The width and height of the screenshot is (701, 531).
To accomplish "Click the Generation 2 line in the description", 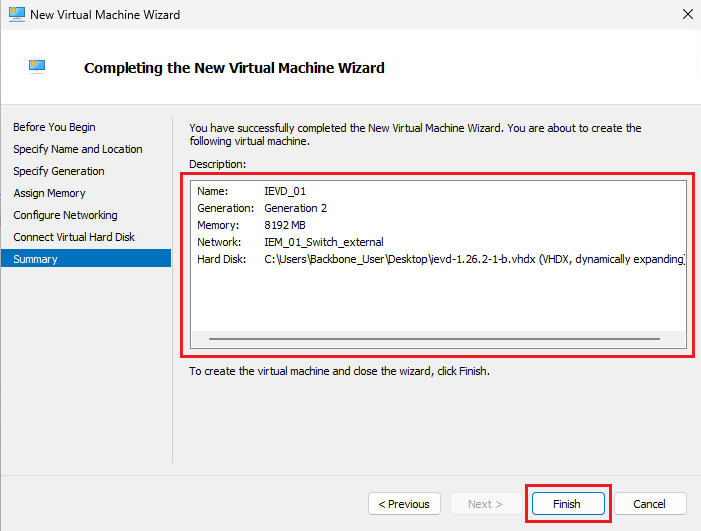I will pos(295,208).
